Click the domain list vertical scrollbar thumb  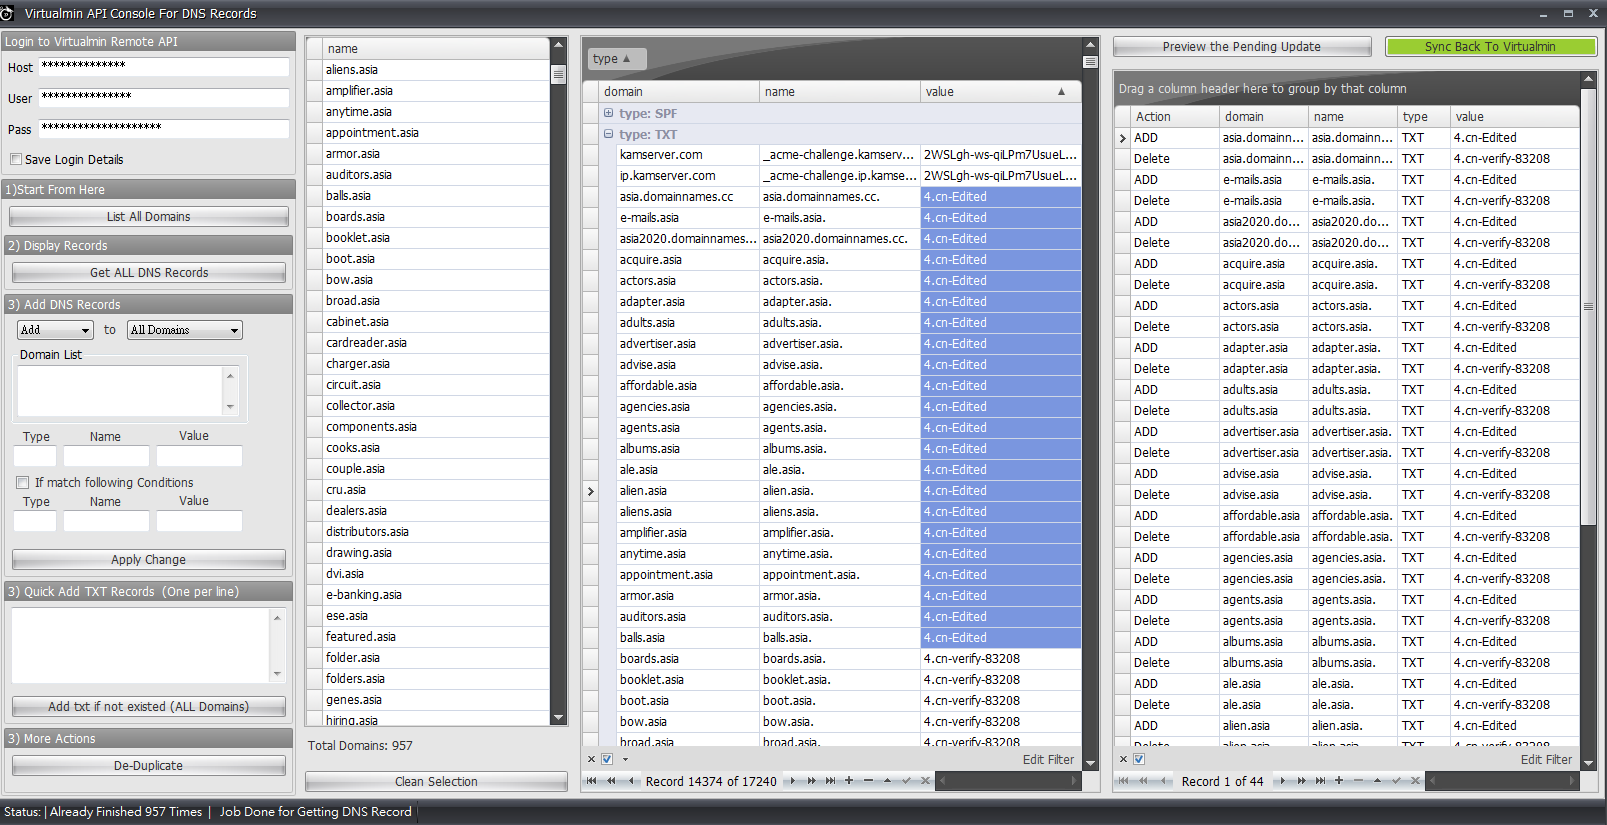point(559,74)
